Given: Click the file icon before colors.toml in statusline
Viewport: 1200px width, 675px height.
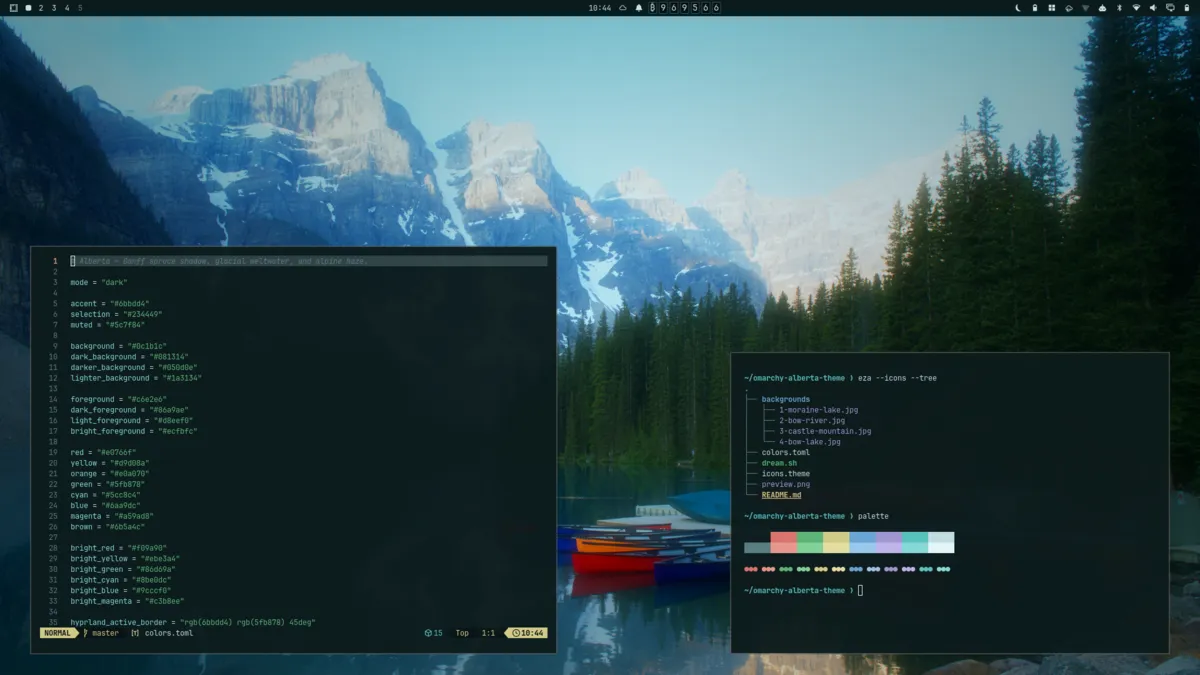Looking at the screenshot, I should pyautogui.click(x=135, y=633).
